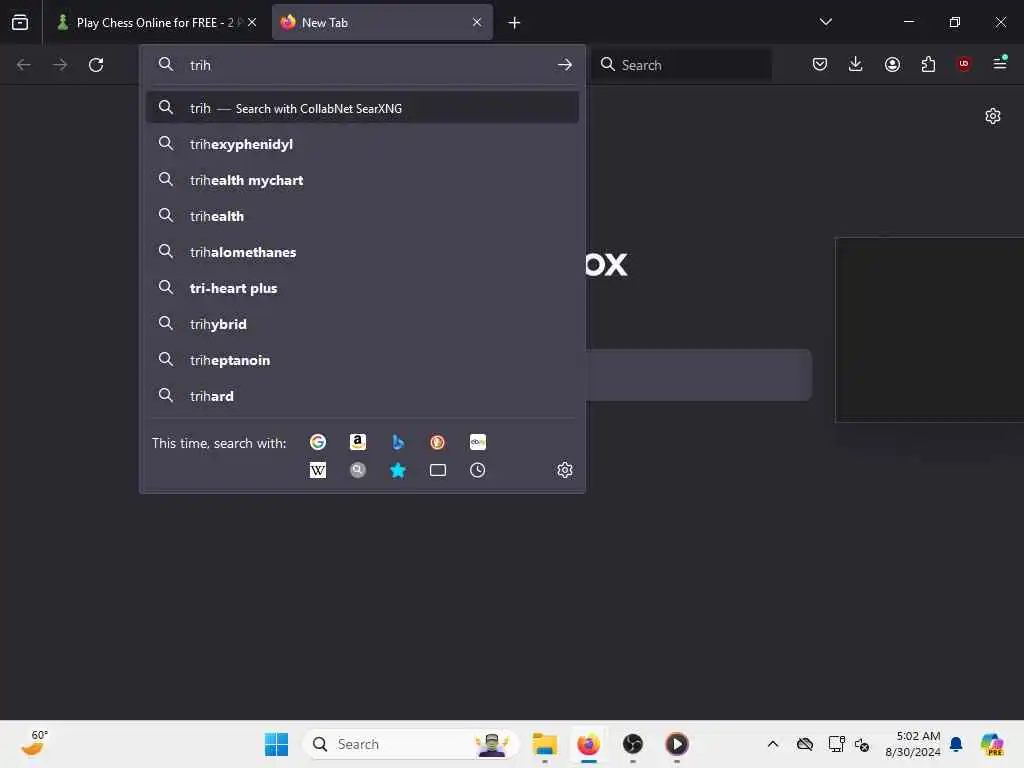Image resolution: width=1024 pixels, height=768 pixels.
Task: Open Firefox View panel
Action: point(20,22)
